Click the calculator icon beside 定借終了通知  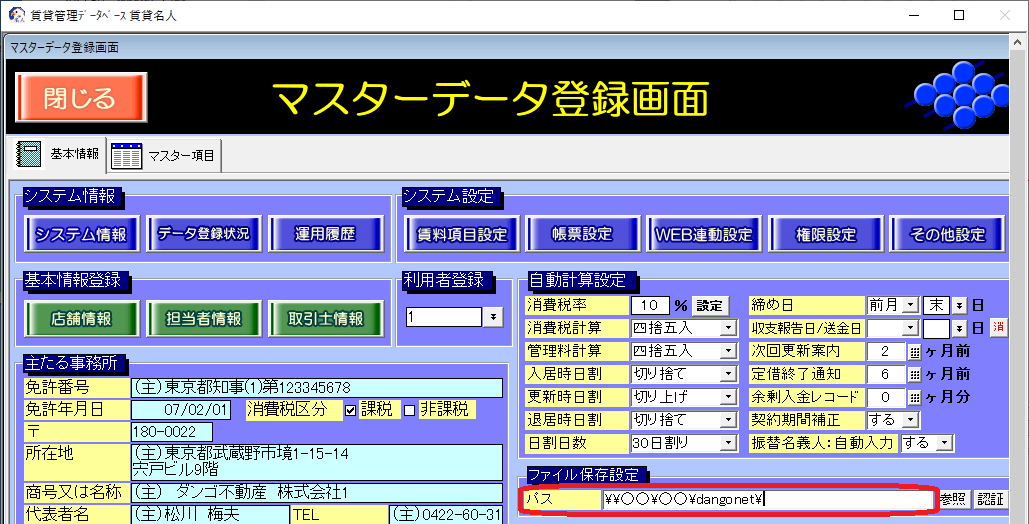coord(914,374)
